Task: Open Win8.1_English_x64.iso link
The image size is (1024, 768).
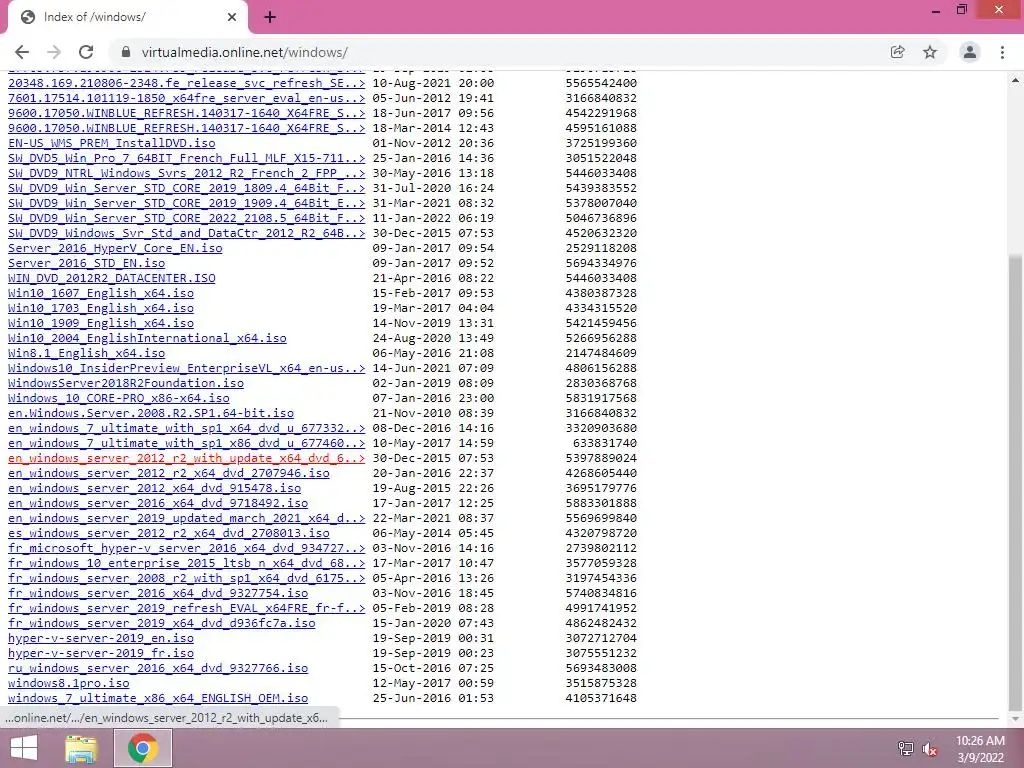Action: pos(86,353)
